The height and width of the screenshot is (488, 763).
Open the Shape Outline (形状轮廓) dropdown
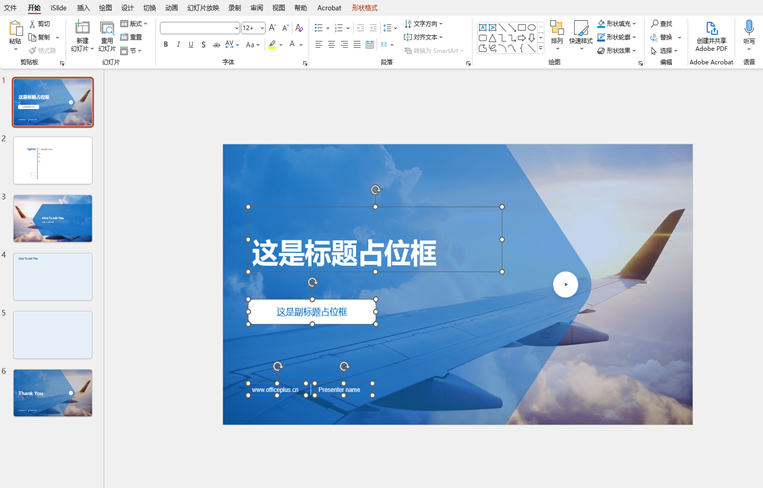617,37
